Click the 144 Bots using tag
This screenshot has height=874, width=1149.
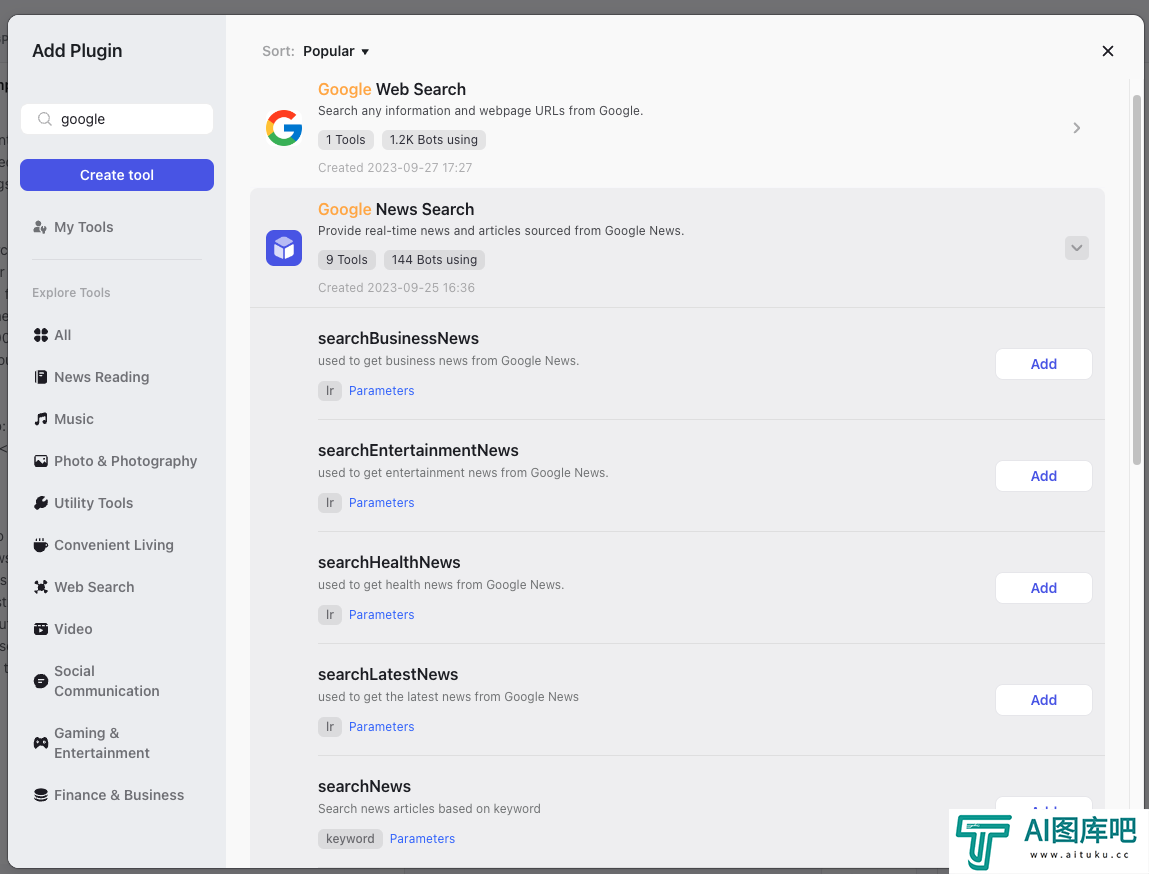click(x=434, y=260)
